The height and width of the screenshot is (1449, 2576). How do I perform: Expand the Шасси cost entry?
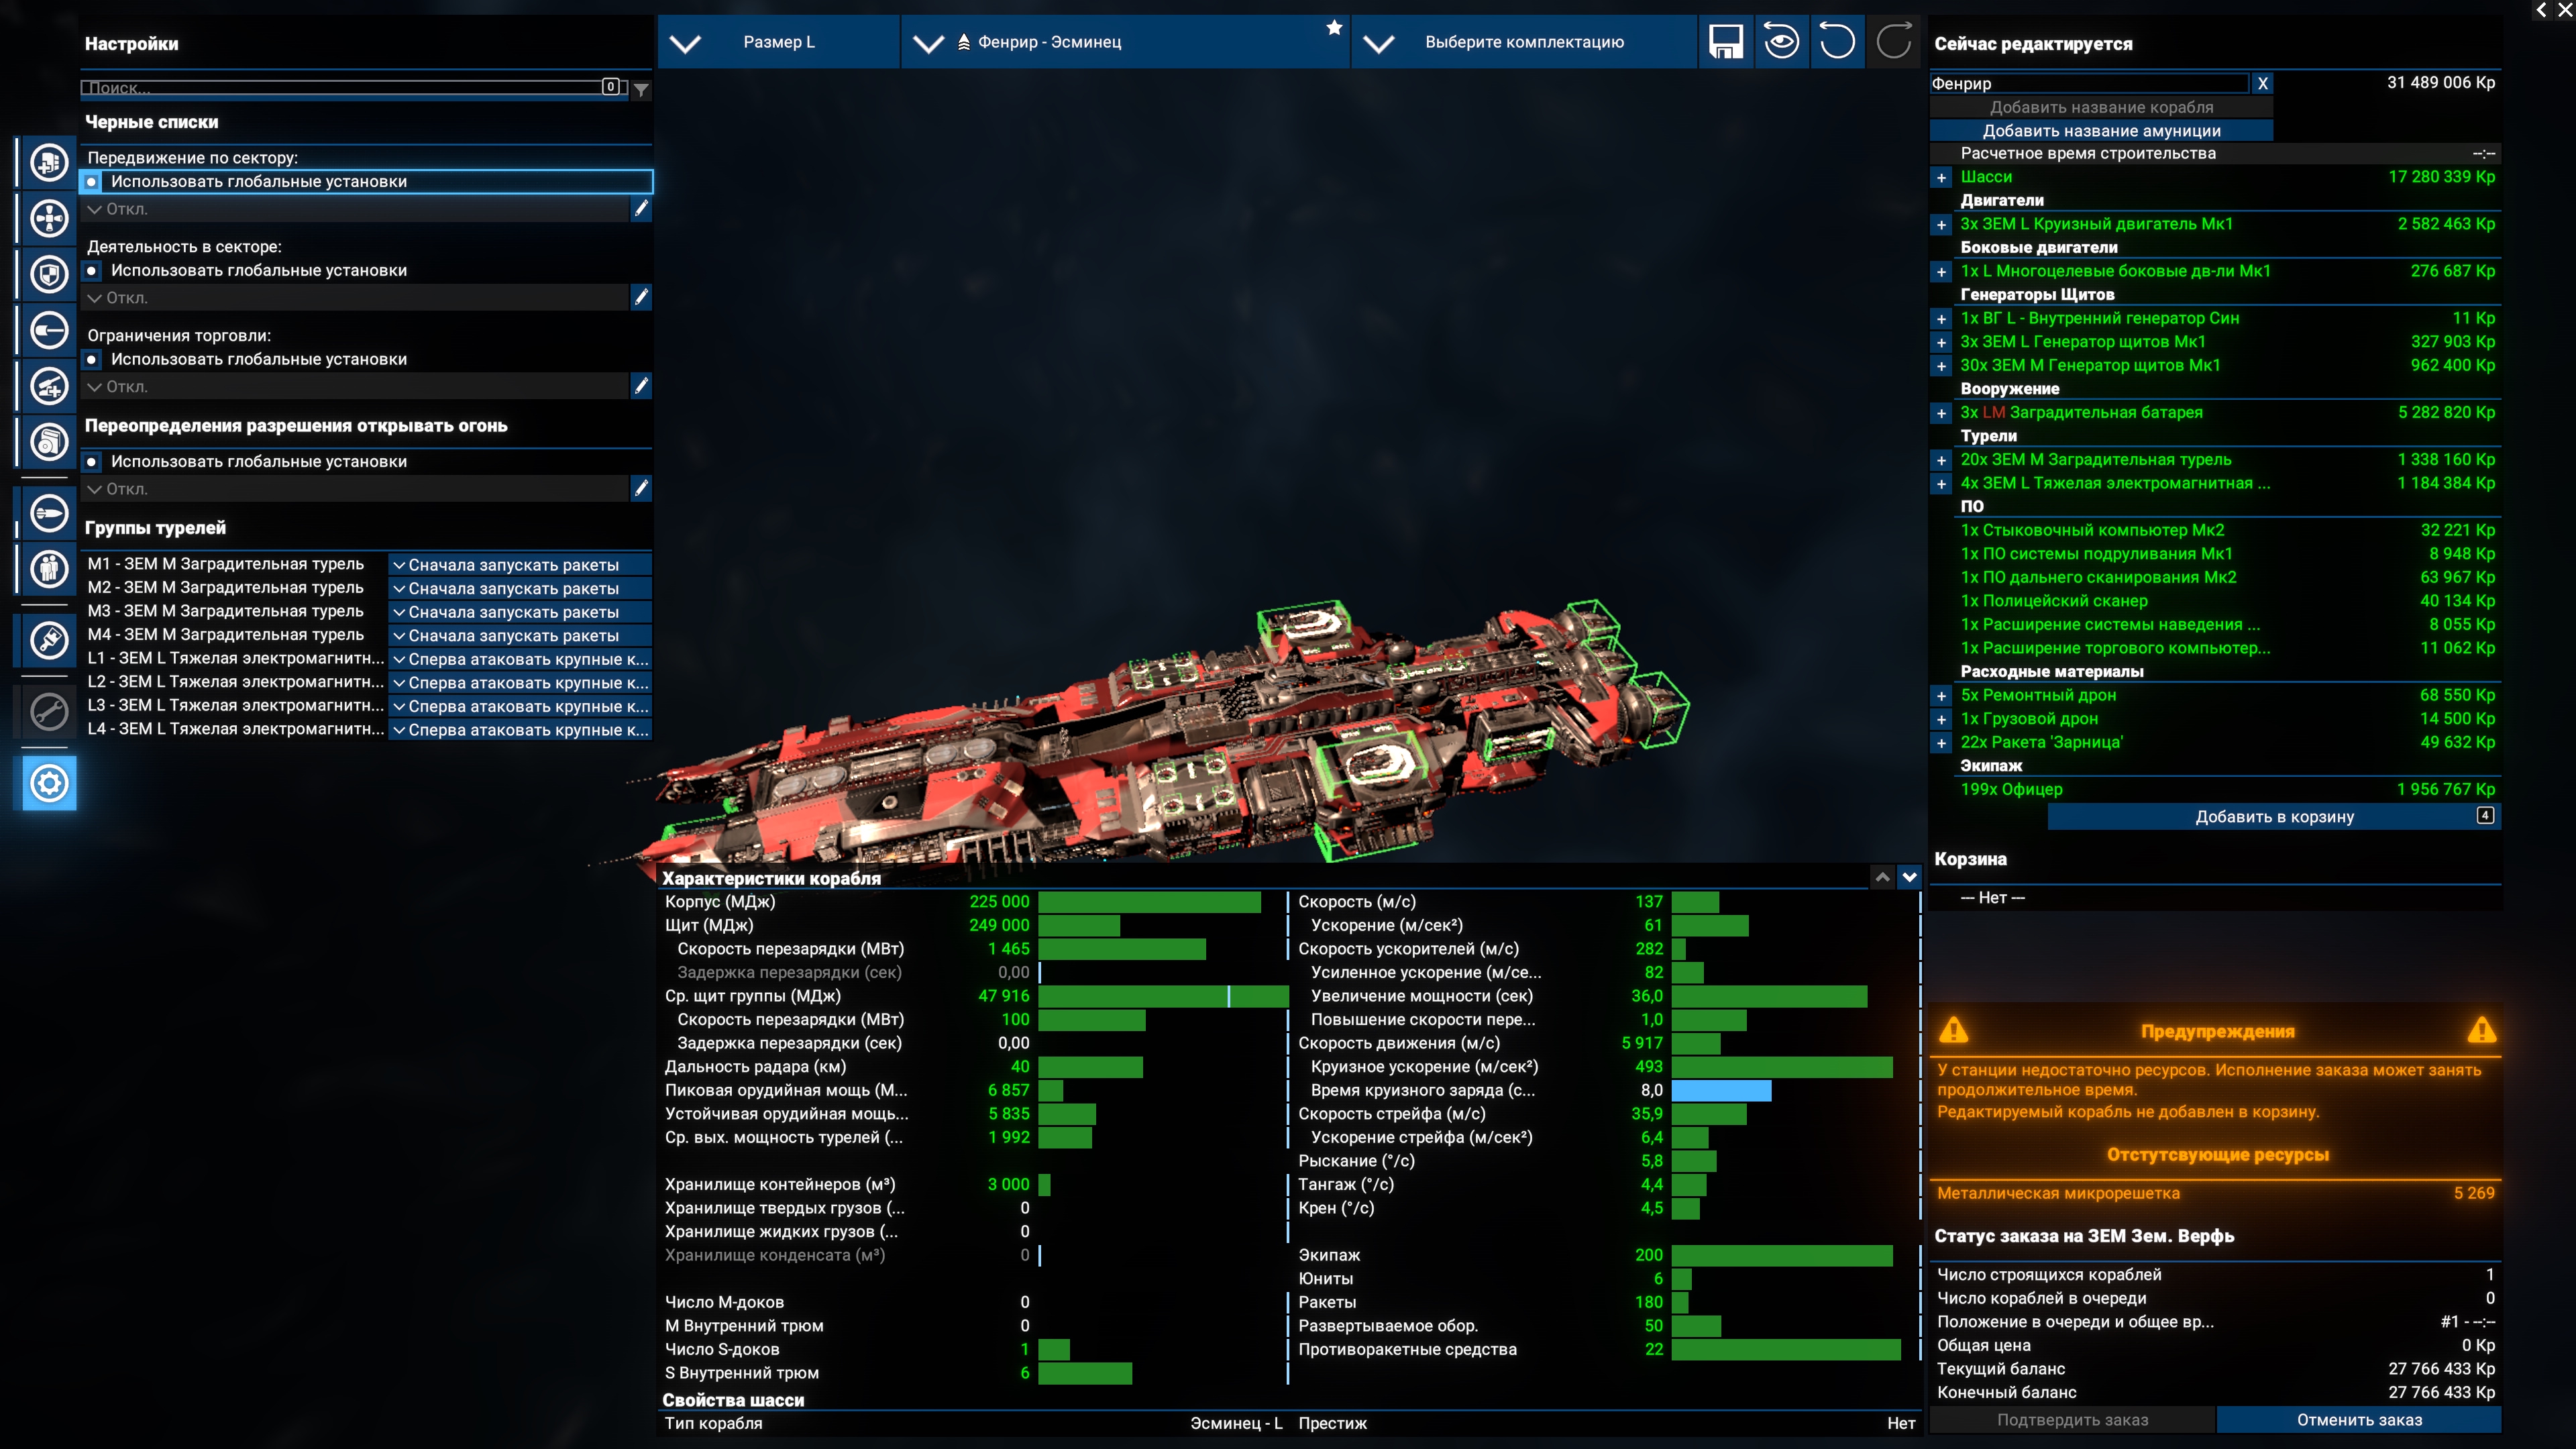coord(1941,178)
